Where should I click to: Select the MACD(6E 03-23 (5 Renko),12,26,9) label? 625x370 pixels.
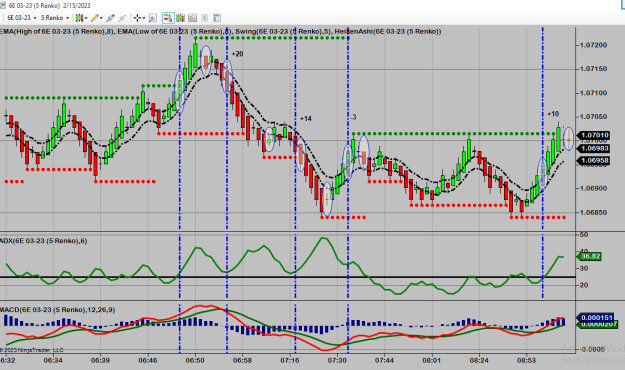point(57,310)
